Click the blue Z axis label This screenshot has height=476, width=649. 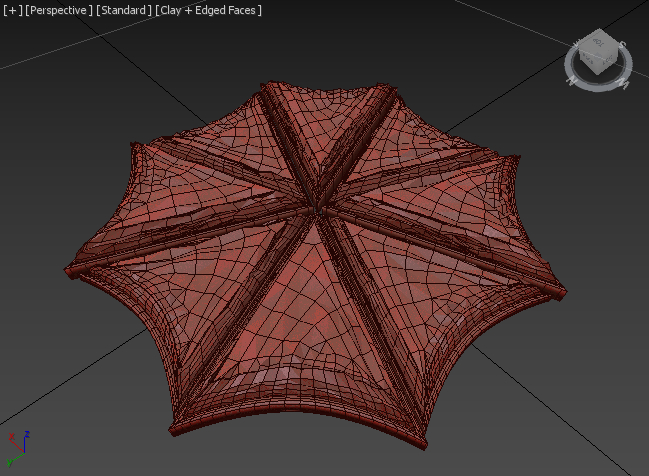27,436
